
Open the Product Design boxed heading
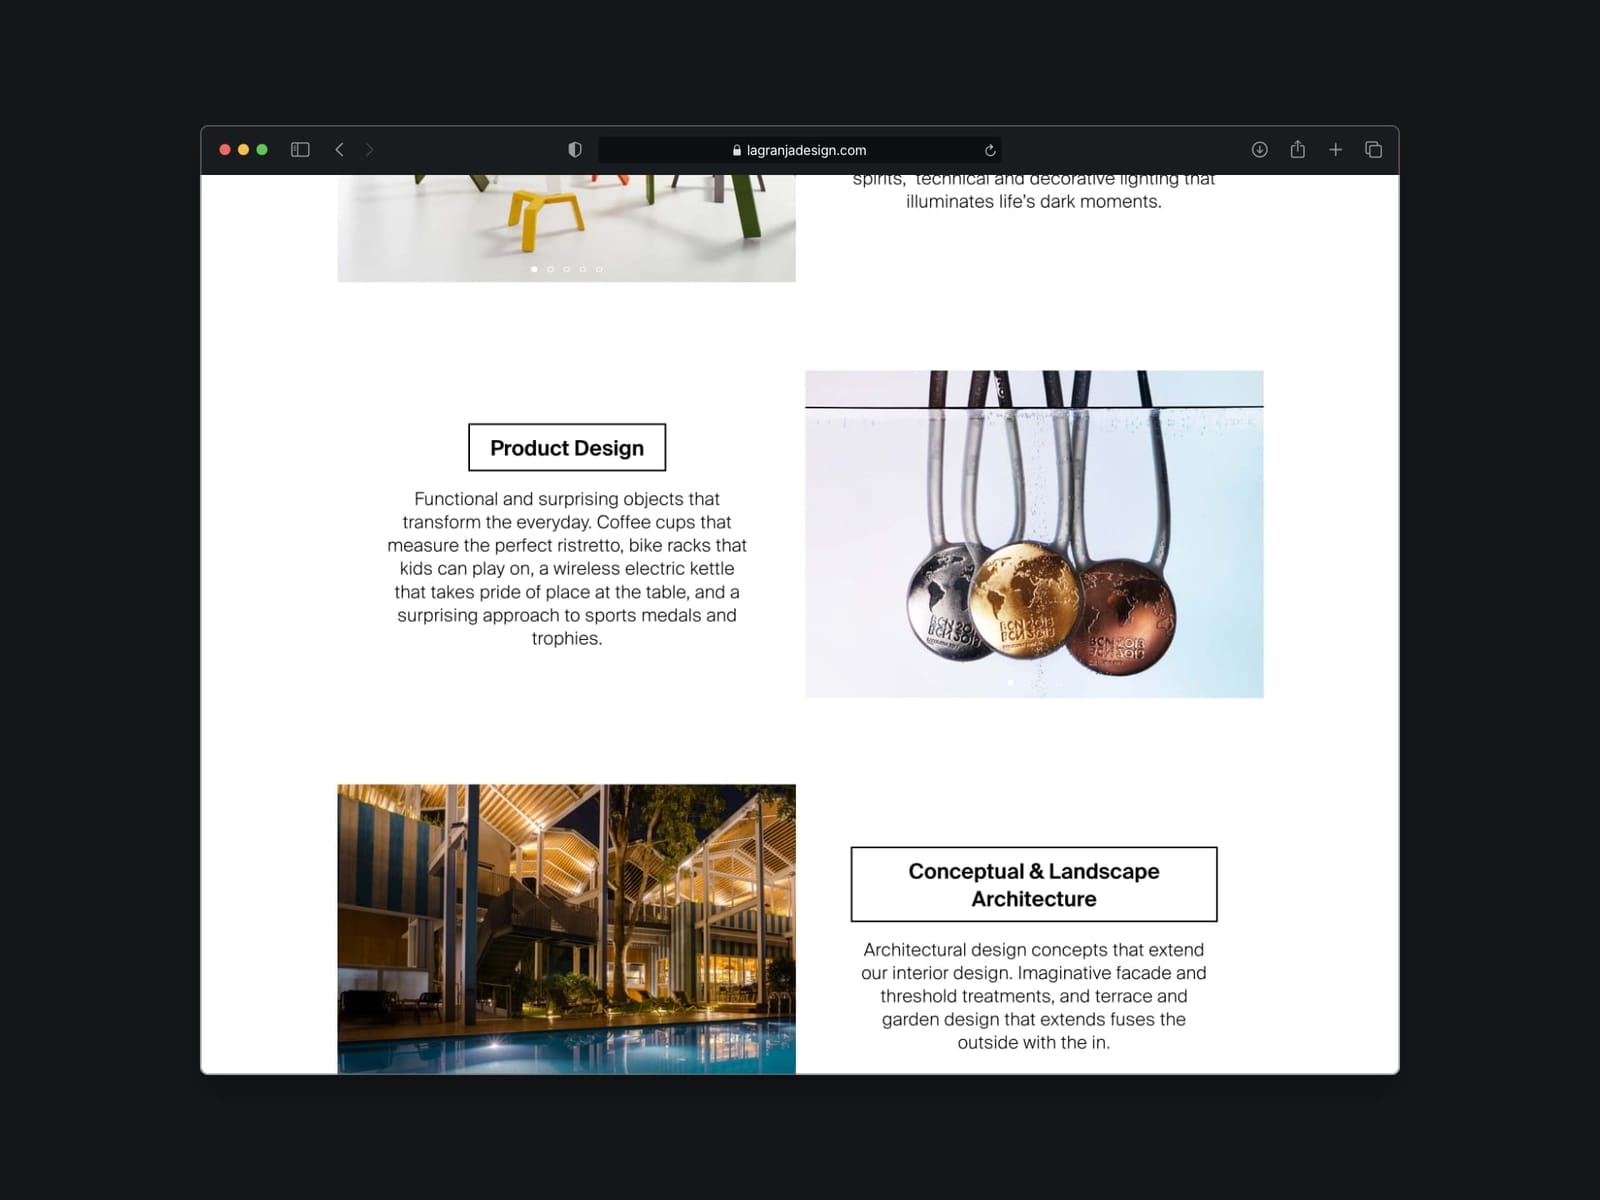pos(567,448)
